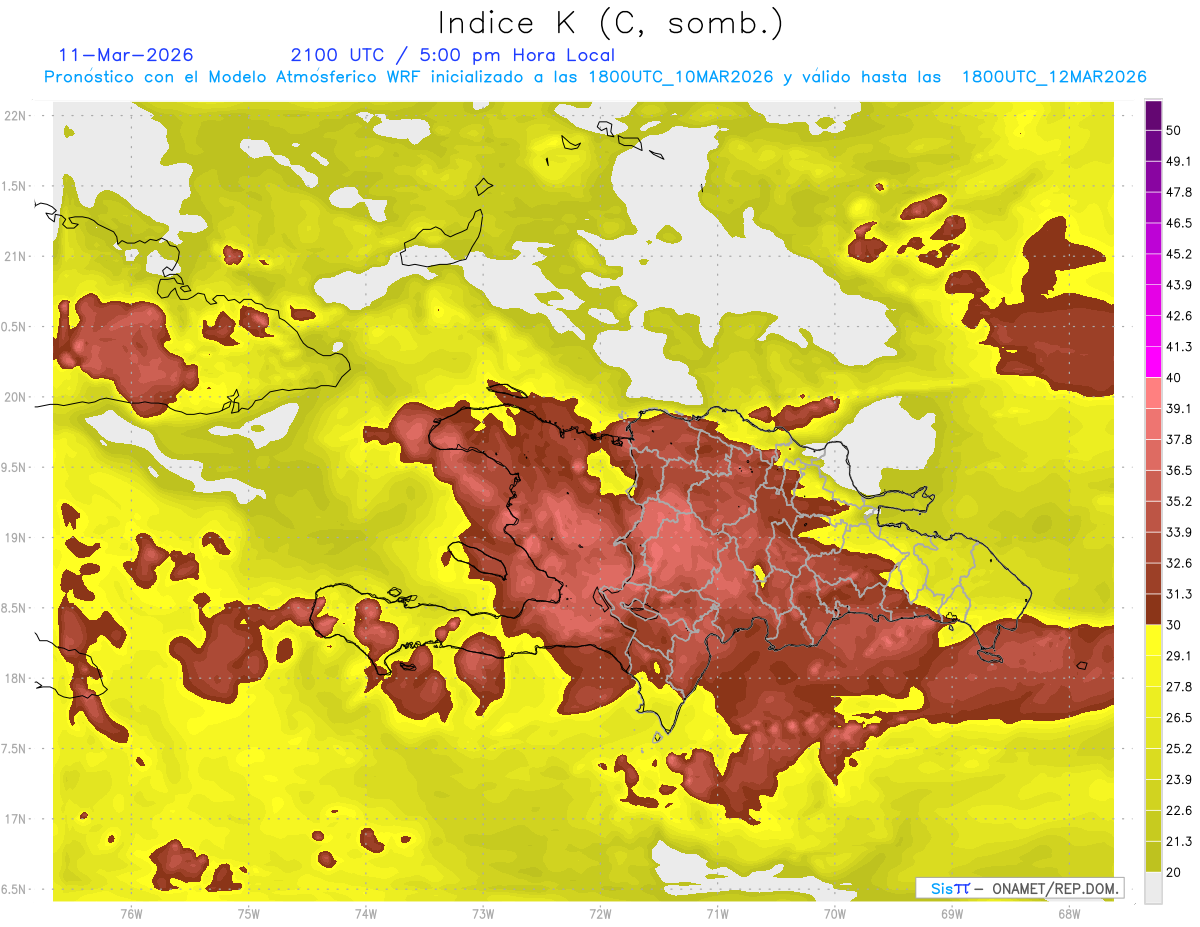This screenshot has height=927, width=1200.
Task: Click the 75W longitude label
Action: [248, 914]
